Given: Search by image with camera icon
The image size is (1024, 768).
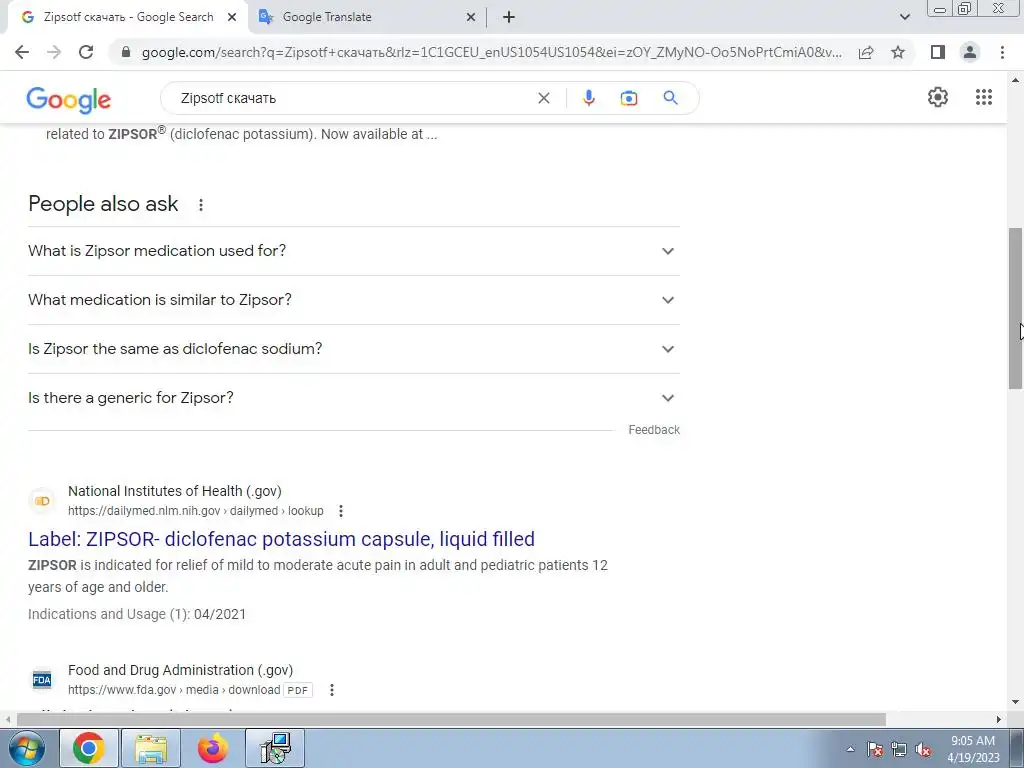Looking at the screenshot, I should coord(628,98).
